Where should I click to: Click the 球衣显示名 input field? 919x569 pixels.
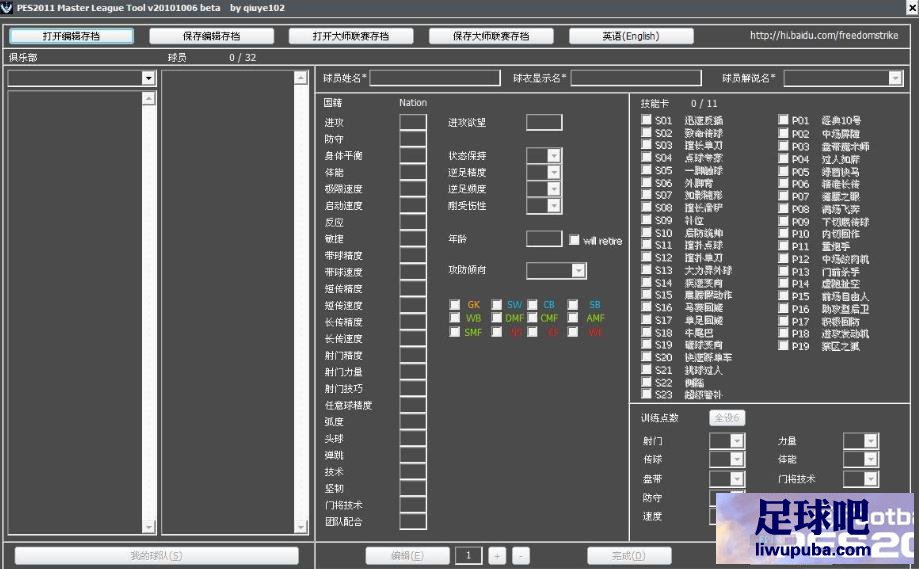[x=636, y=78]
